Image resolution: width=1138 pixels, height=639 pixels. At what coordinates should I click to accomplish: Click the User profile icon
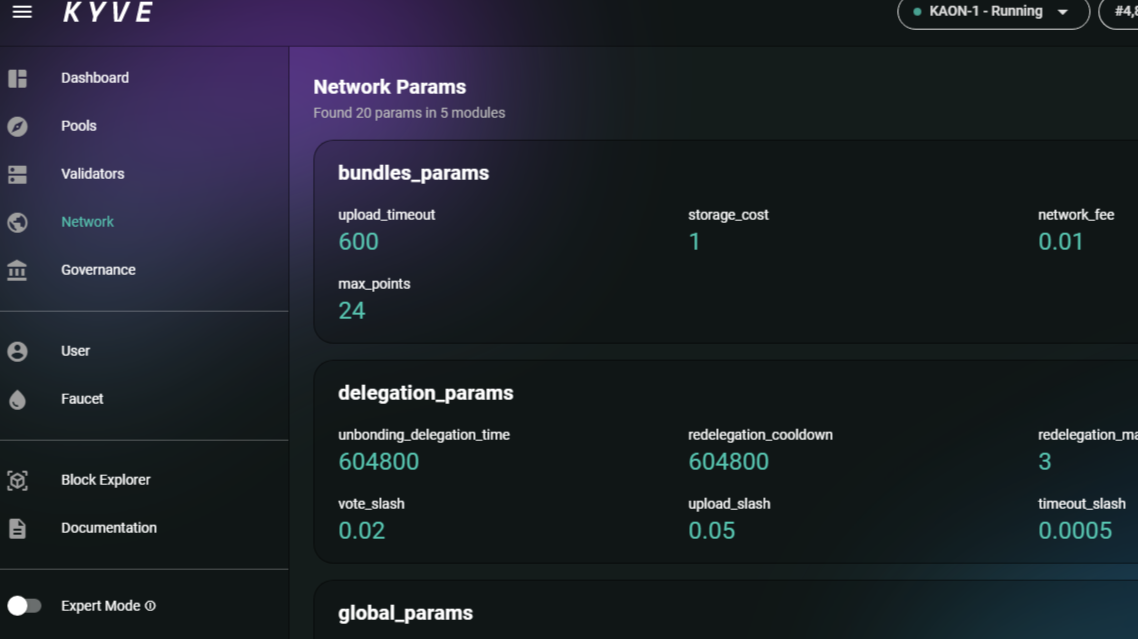pyautogui.click(x=20, y=350)
